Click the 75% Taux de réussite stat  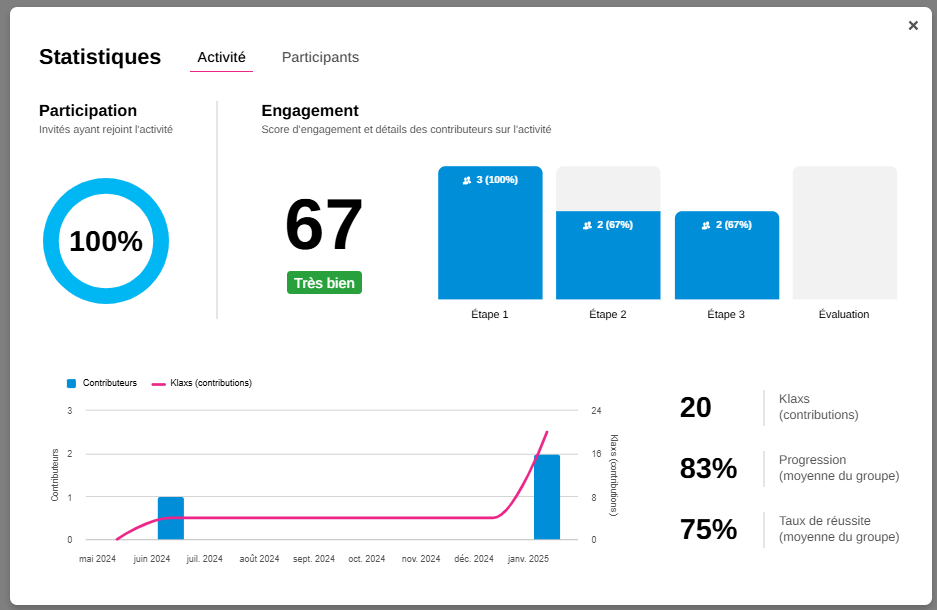[708, 529]
